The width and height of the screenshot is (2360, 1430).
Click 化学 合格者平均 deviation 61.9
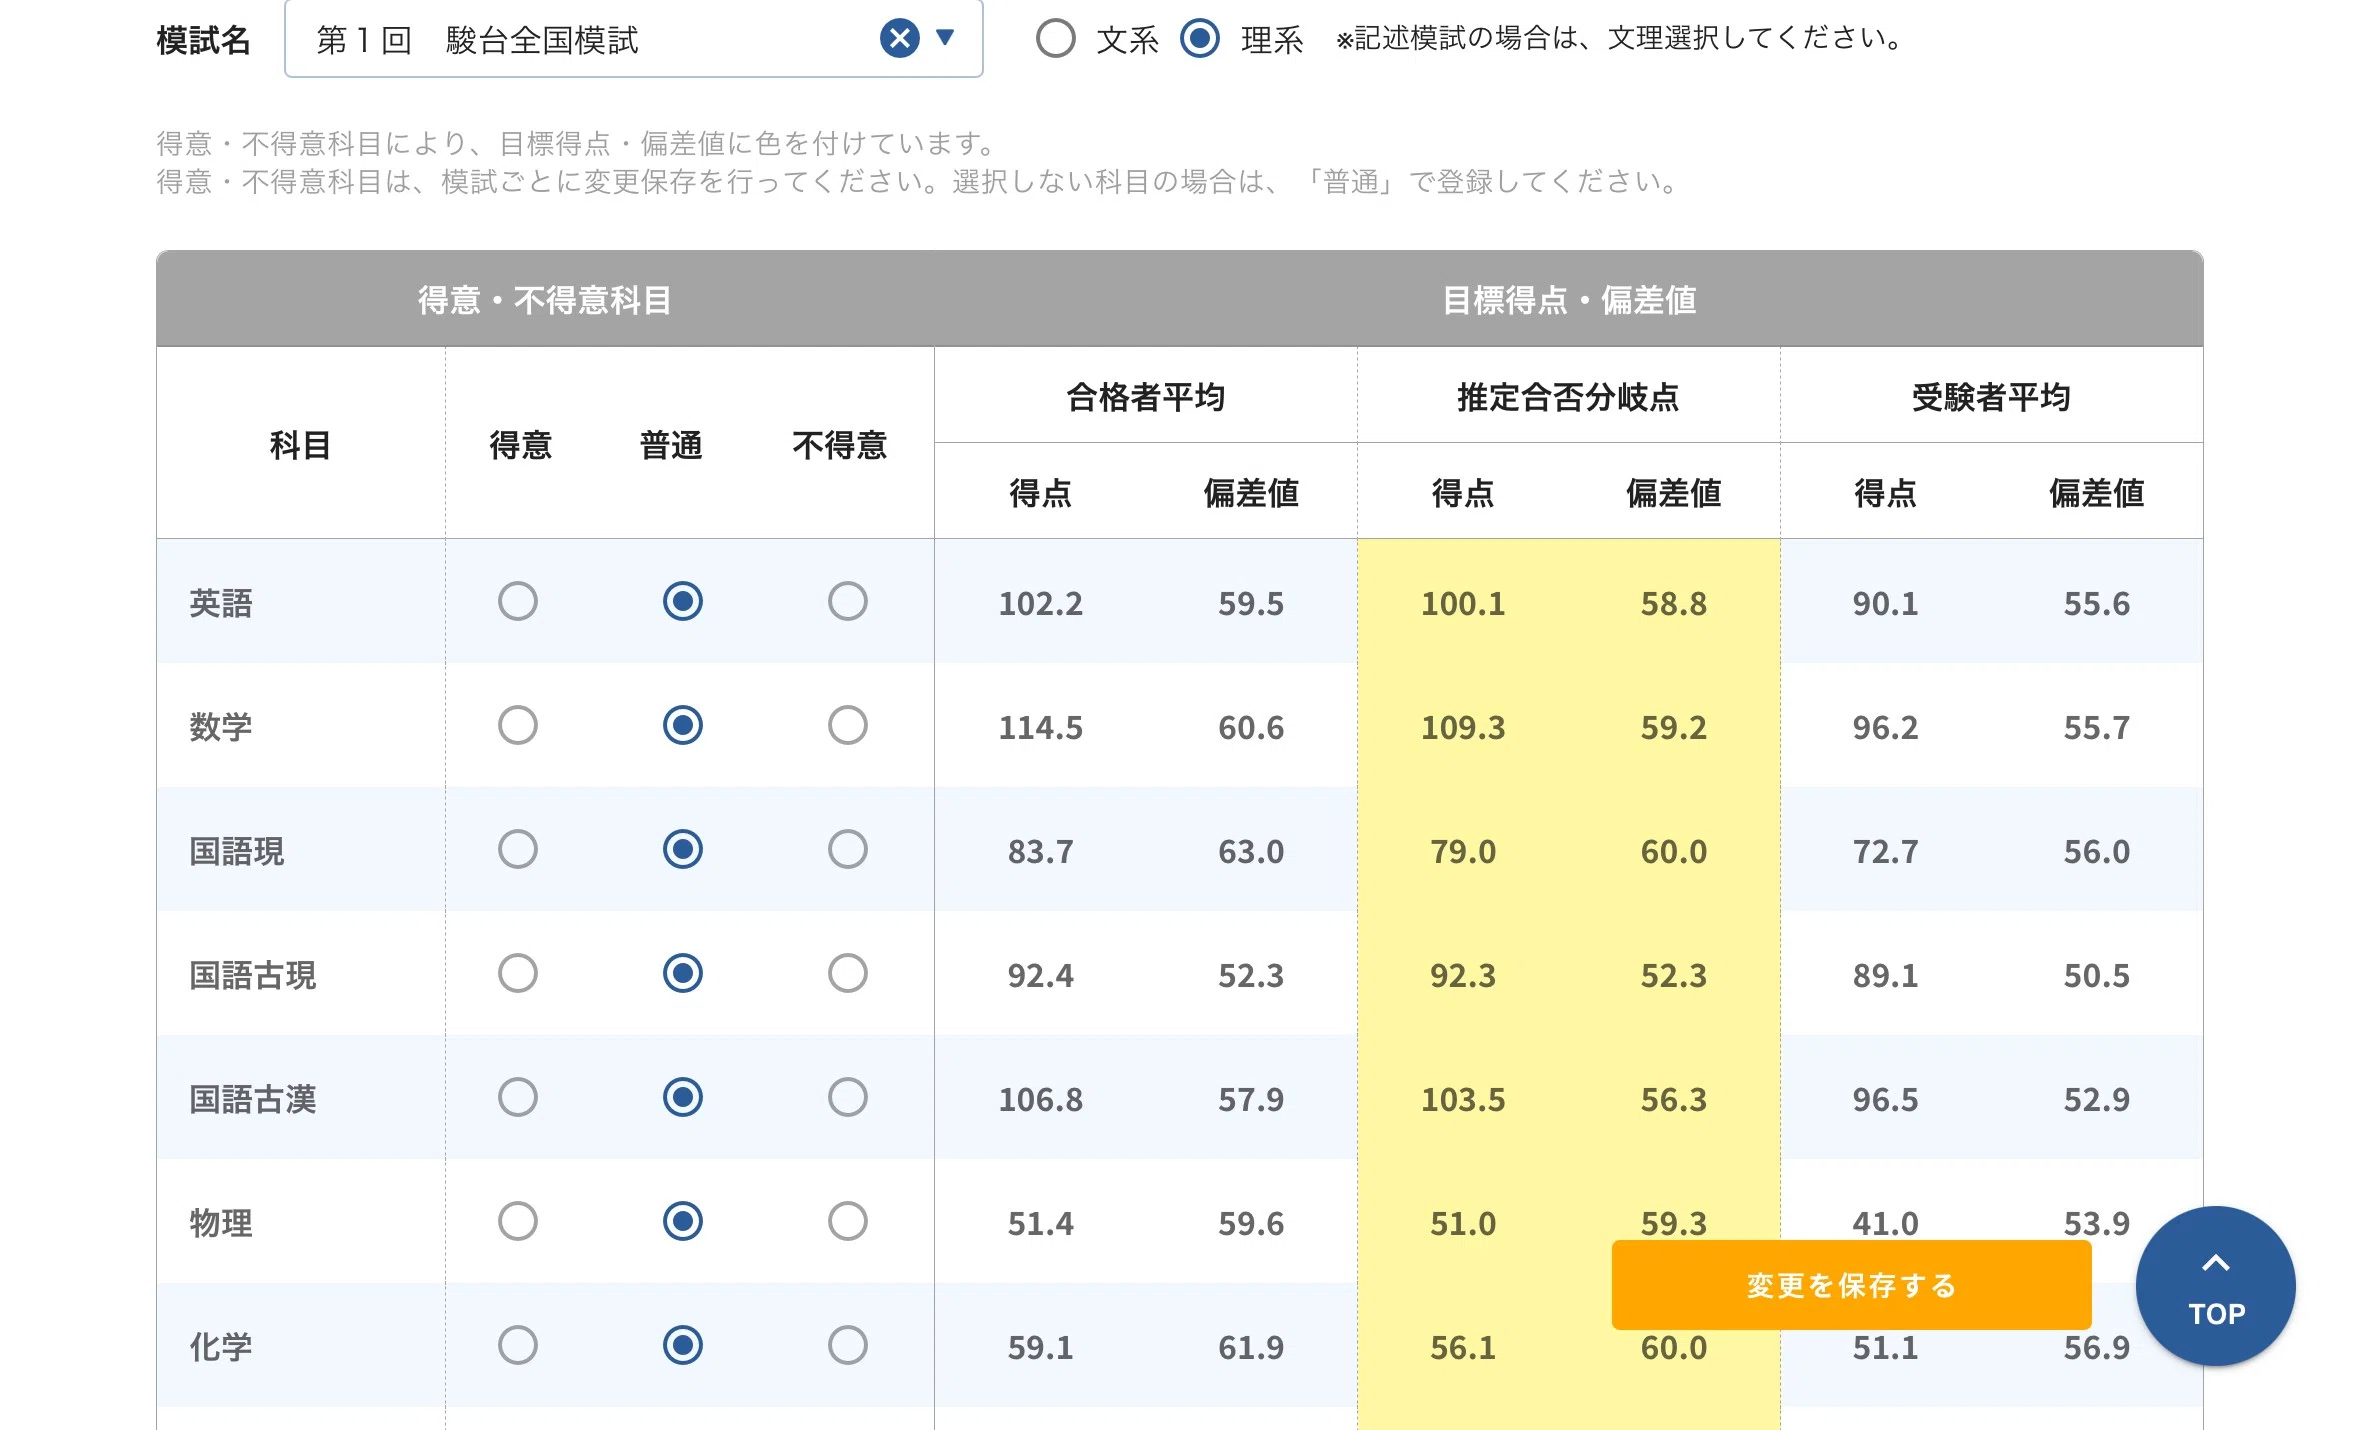1251,1347
